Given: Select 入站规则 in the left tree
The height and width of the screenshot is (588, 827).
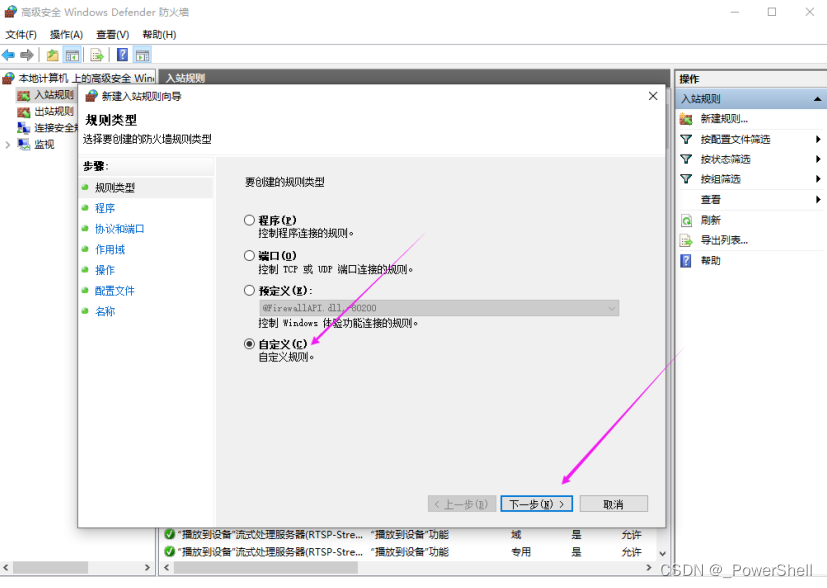Looking at the screenshot, I should point(54,95).
